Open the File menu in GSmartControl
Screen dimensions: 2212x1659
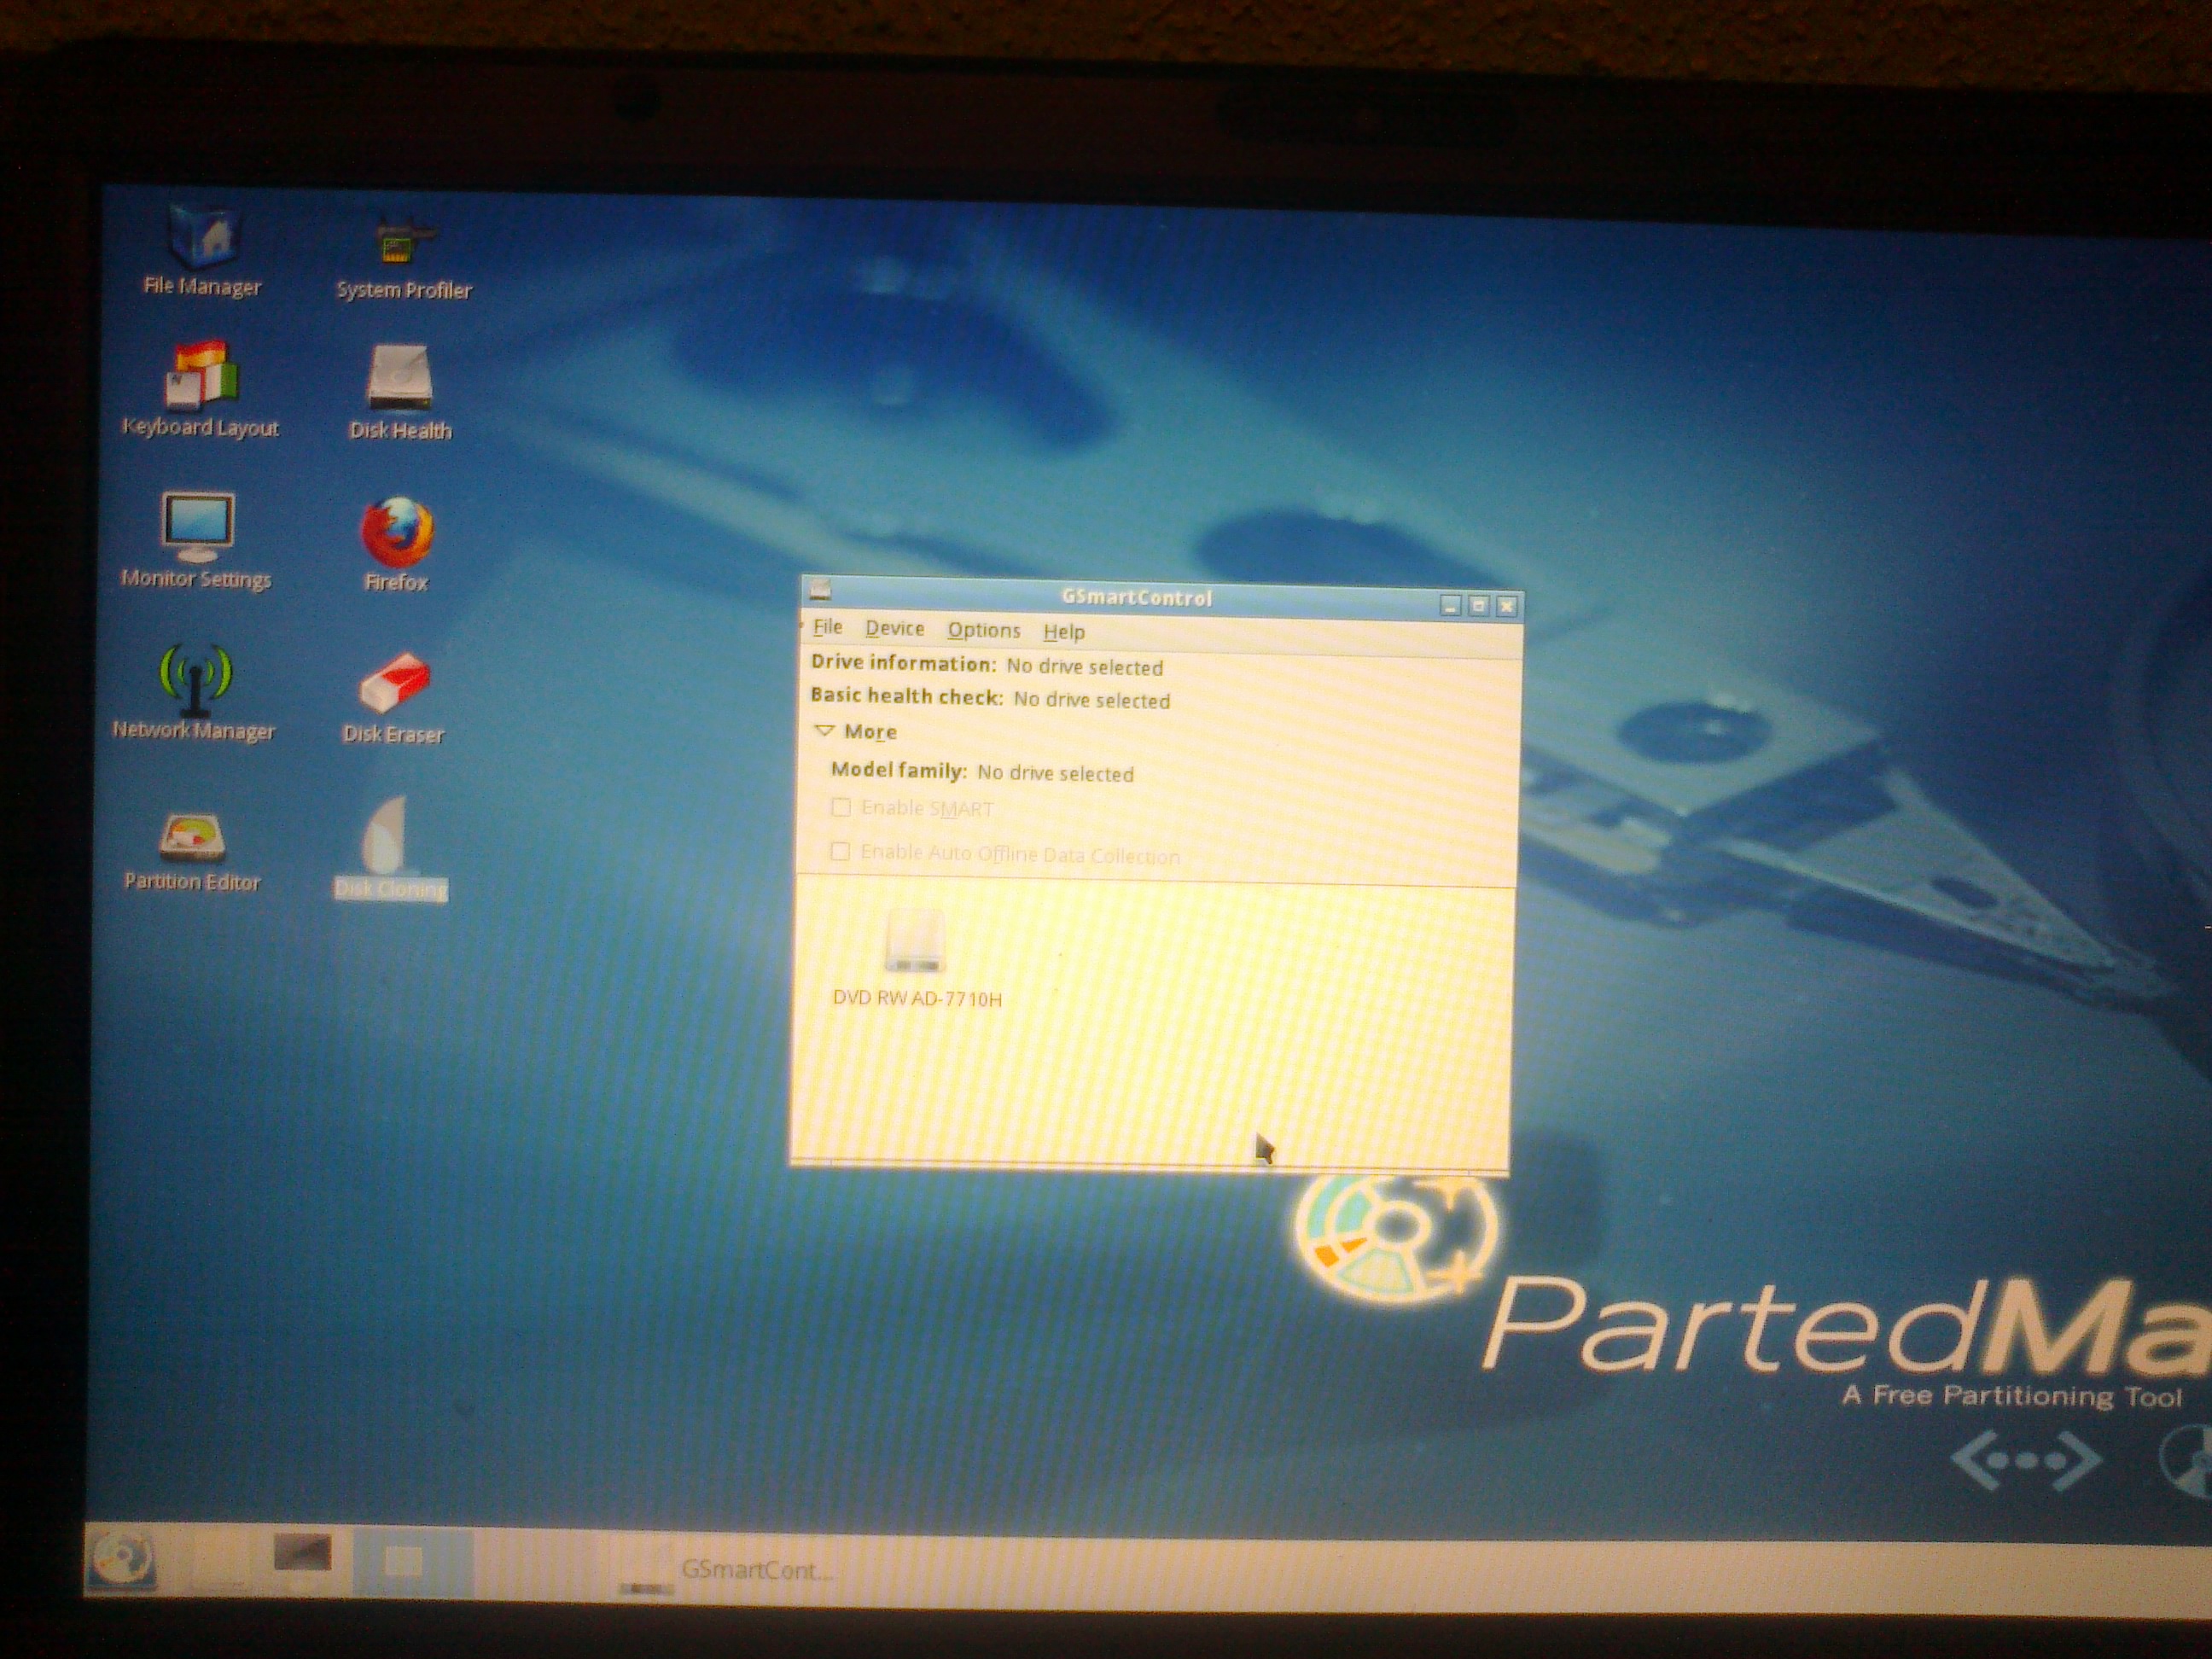click(x=827, y=627)
